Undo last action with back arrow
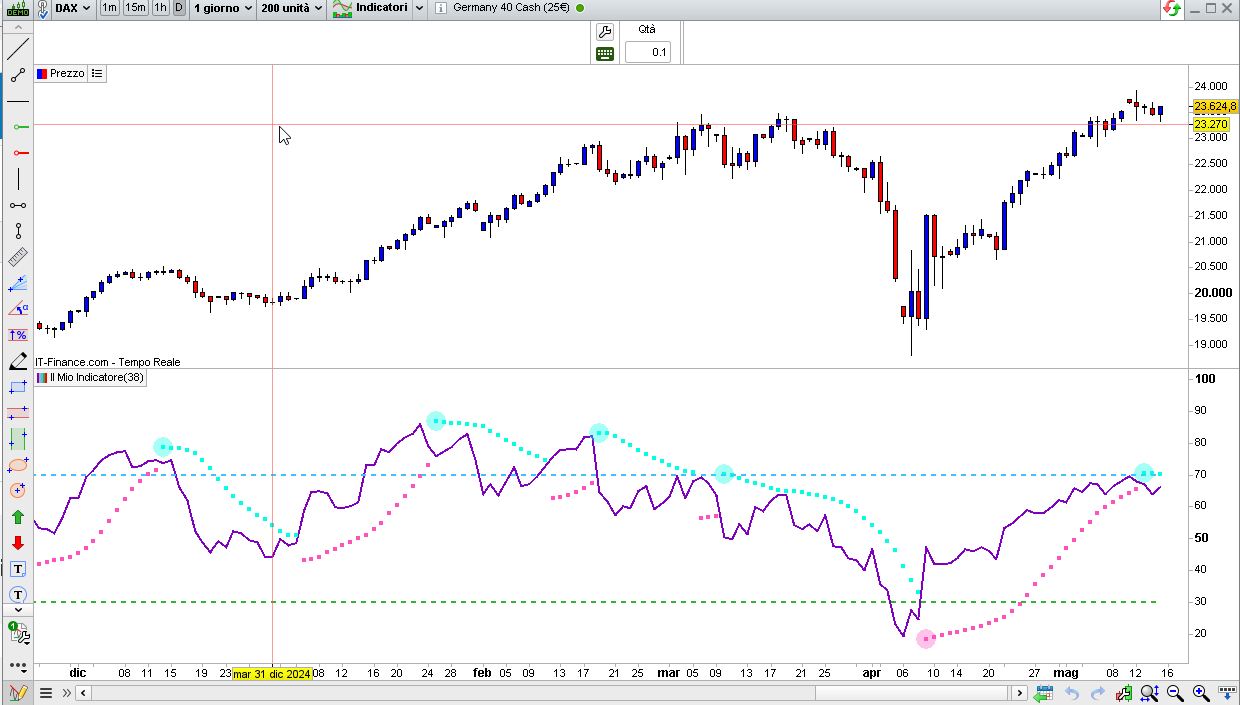The width and height of the screenshot is (1240, 705). click(1072, 693)
